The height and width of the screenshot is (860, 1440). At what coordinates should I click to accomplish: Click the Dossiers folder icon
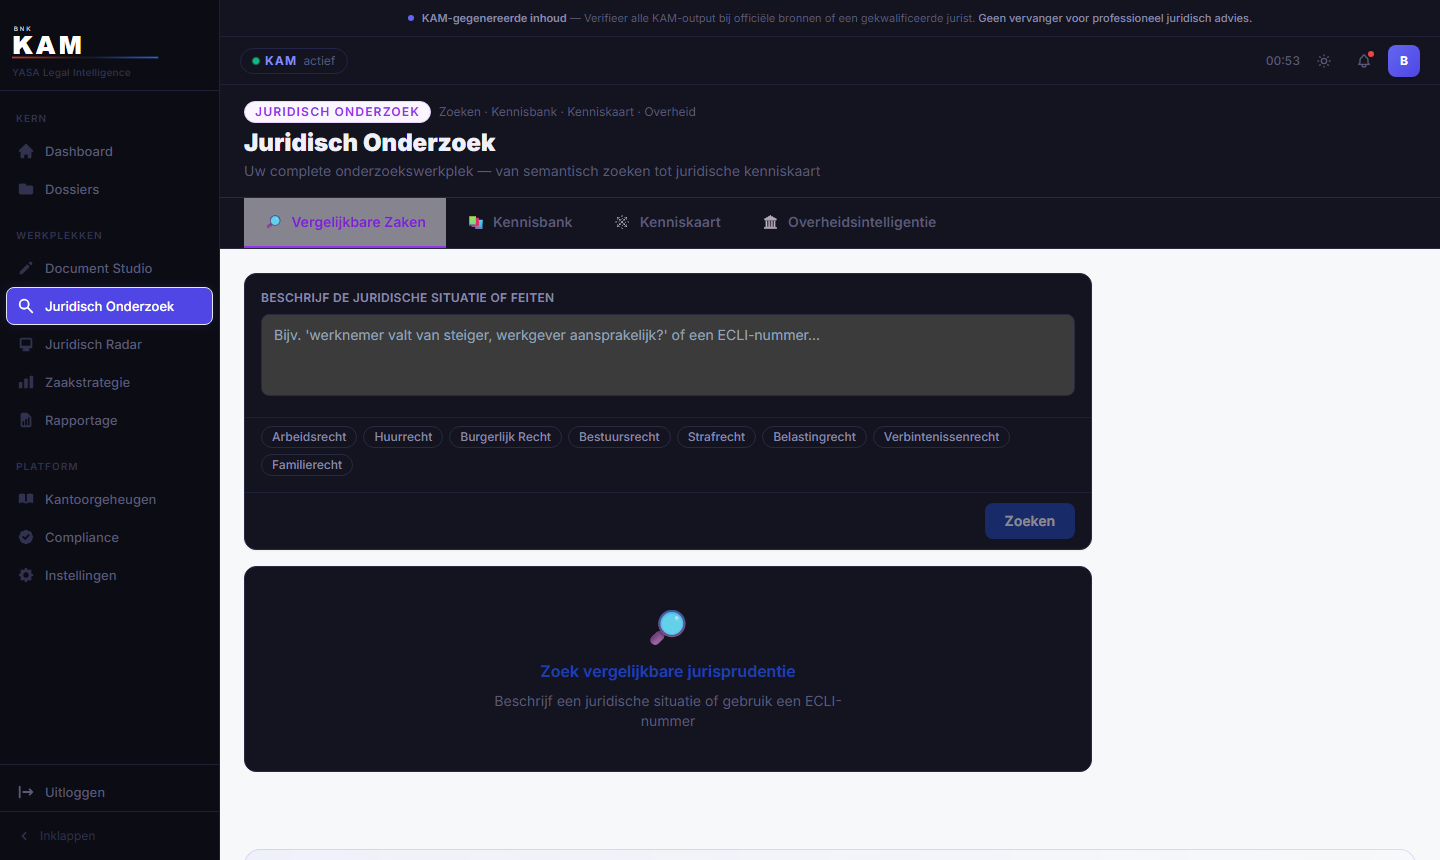pyautogui.click(x=26, y=189)
